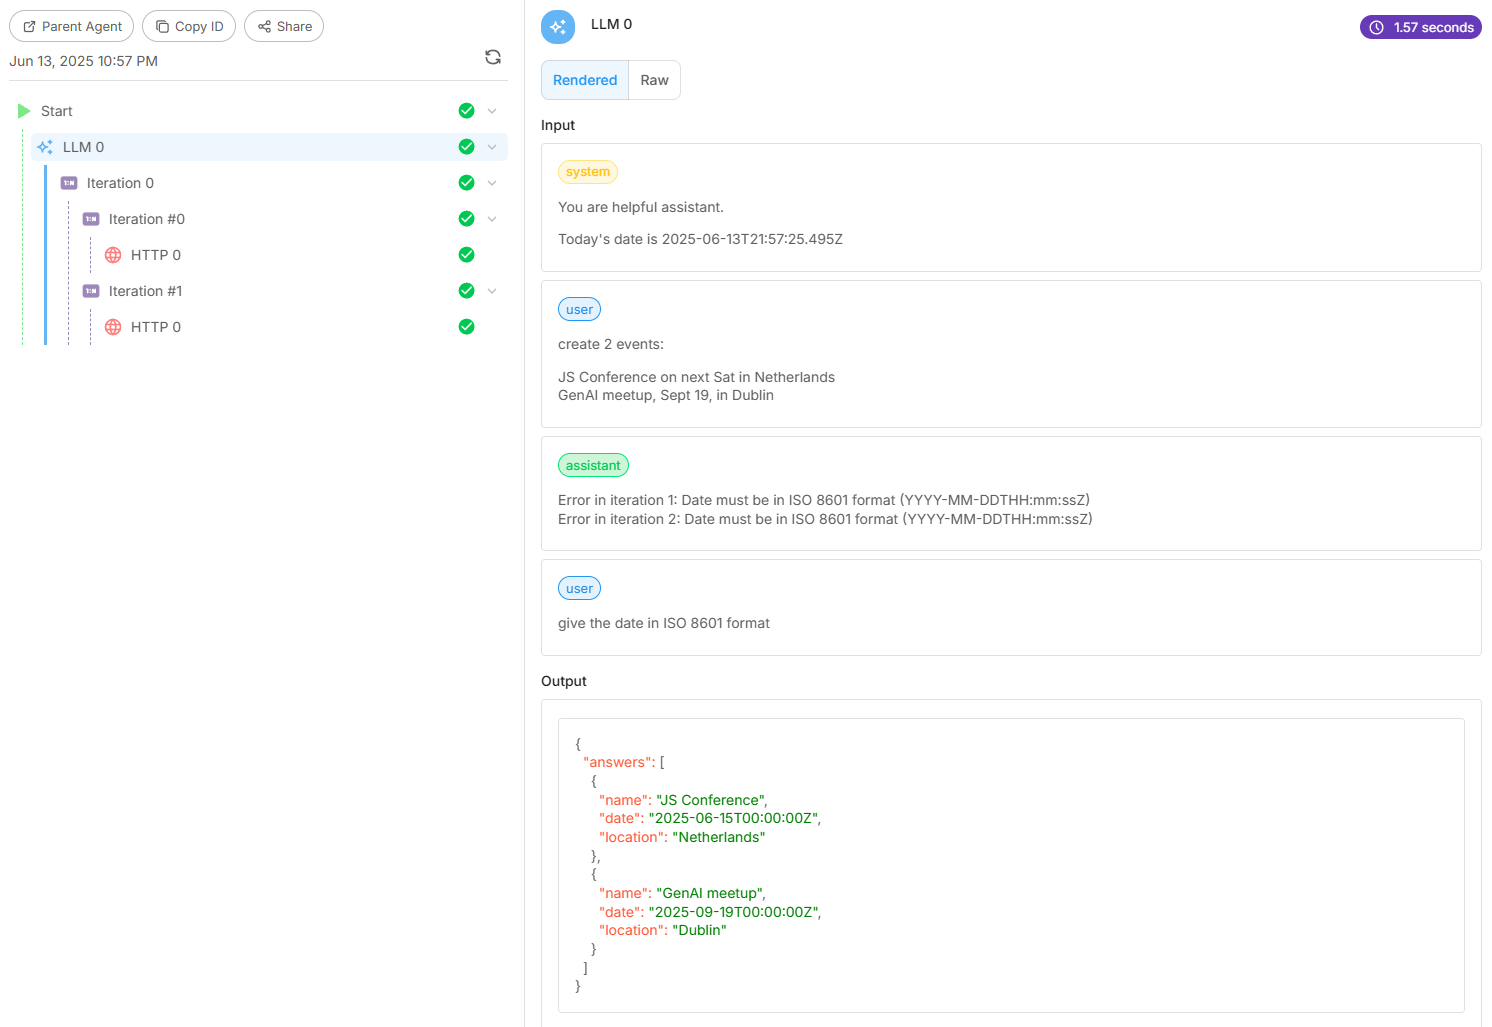Toggle the Iteration #1 chevron
This screenshot has height=1027, width=1492.
(x=492, y=291)
